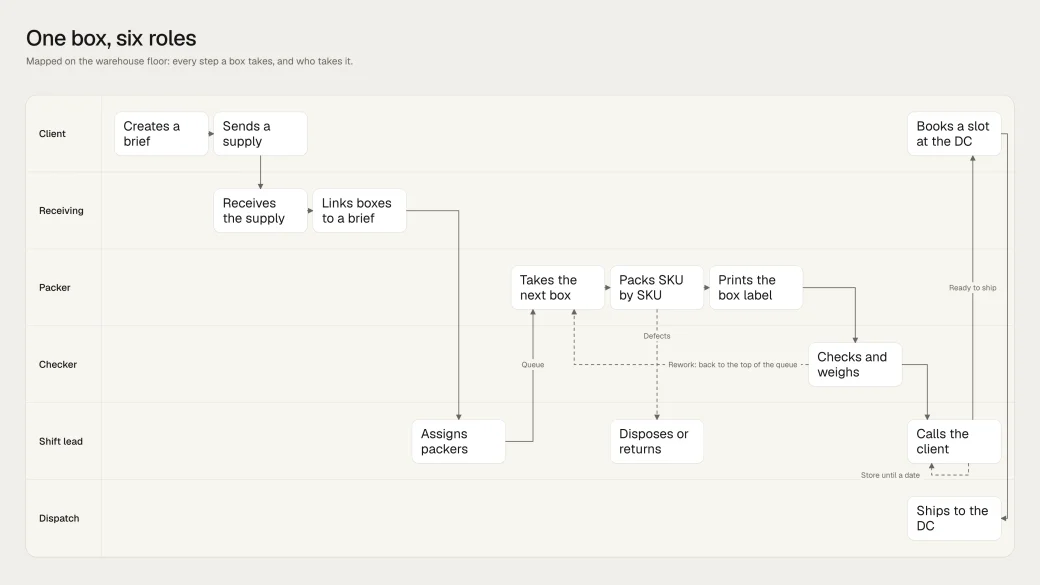Viewport: 1040px width, 585px height.
Task: Click the 'Store until a date' label
Action: [x=890, y=475]
